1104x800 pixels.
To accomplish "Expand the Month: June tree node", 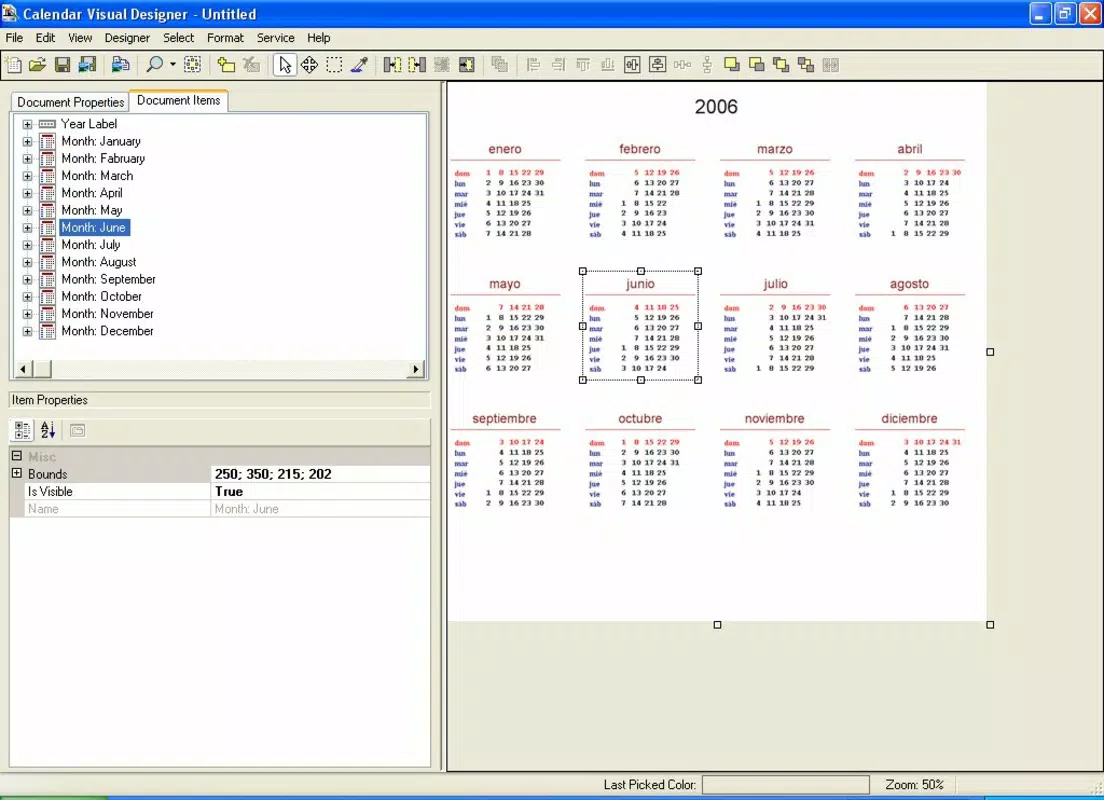I will pyautogui.click(x=27, y=227).
